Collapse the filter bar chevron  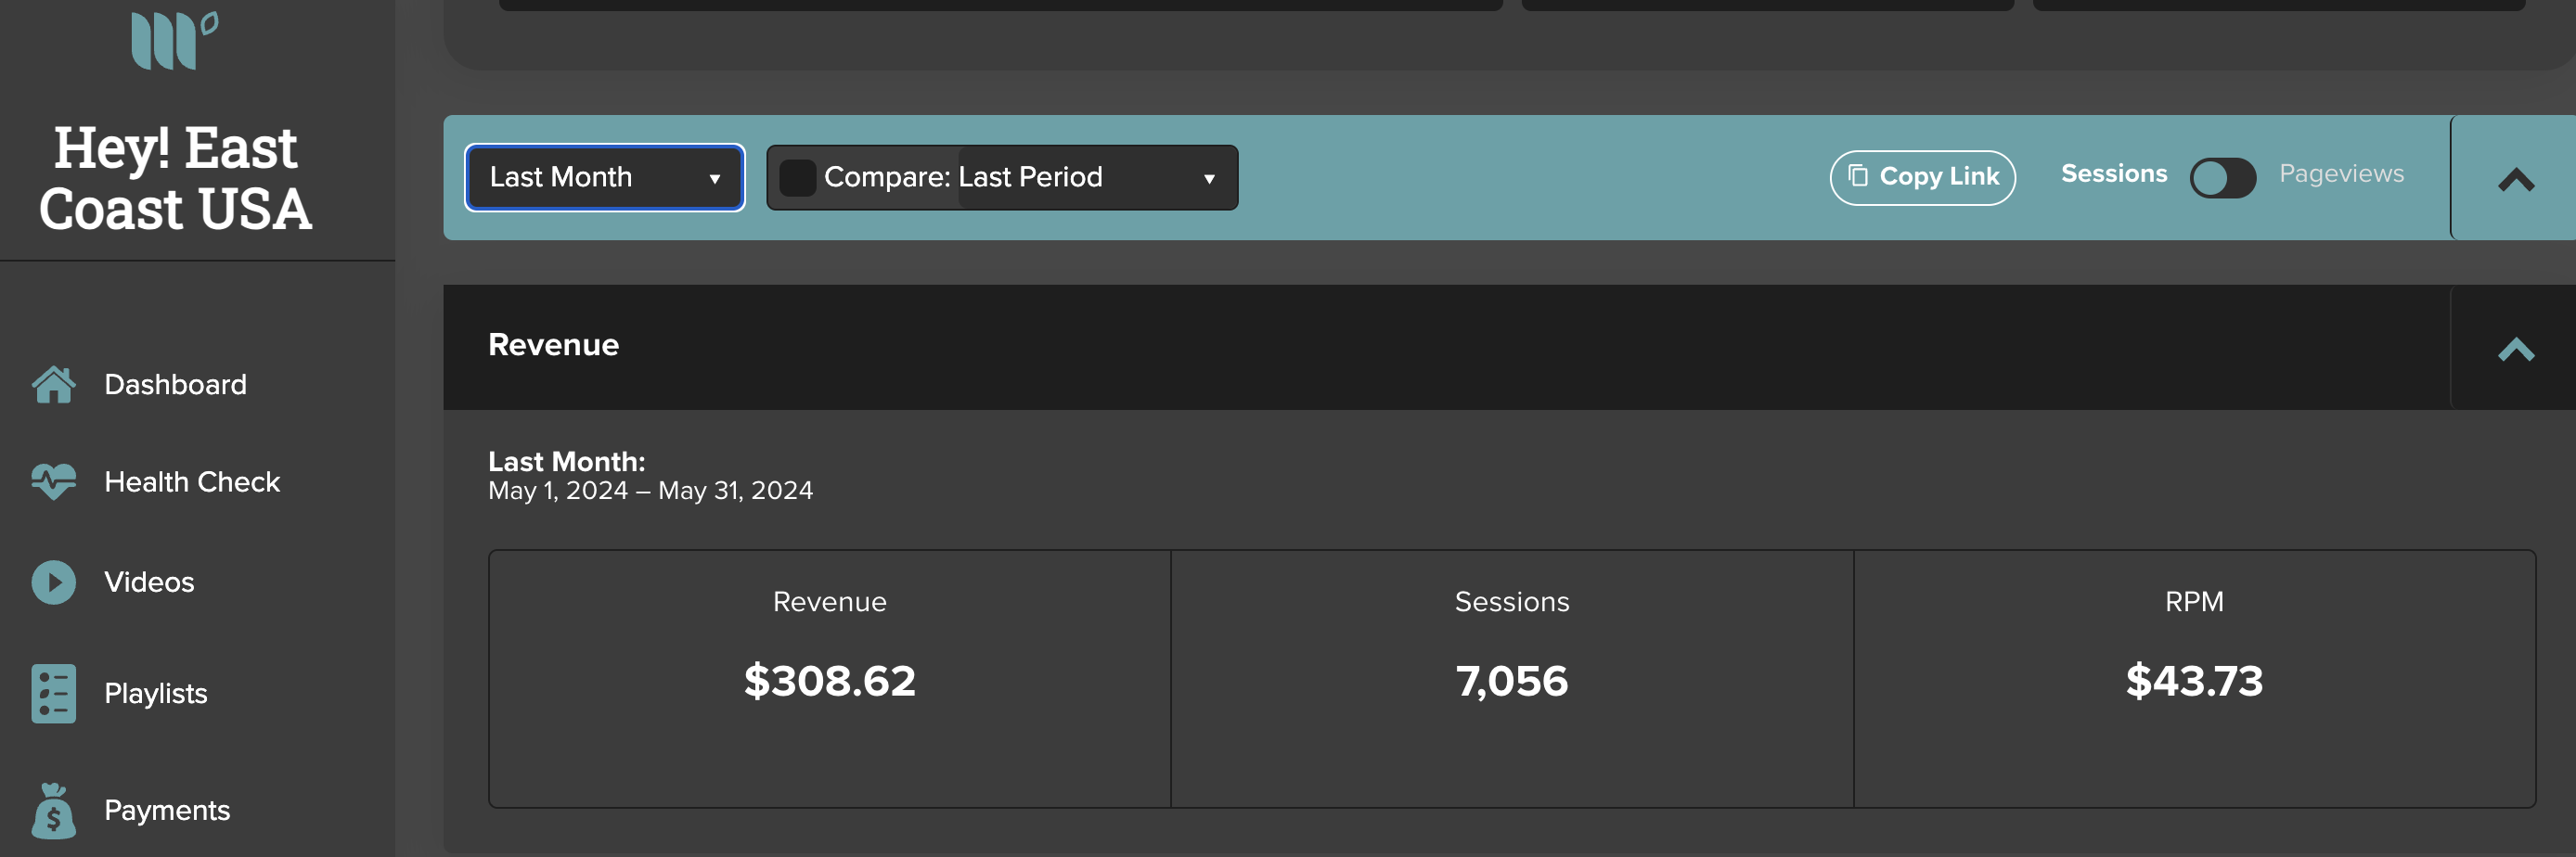click(2515, 179)
